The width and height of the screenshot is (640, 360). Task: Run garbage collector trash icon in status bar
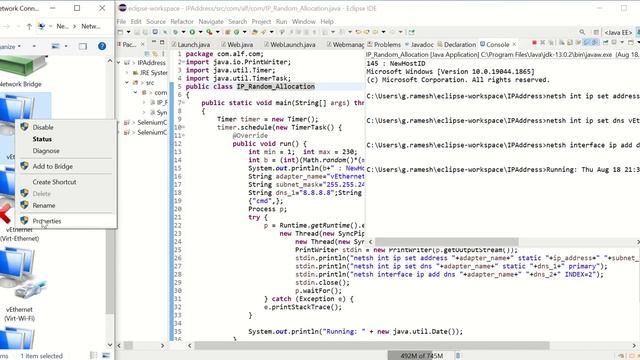[458, 356]
